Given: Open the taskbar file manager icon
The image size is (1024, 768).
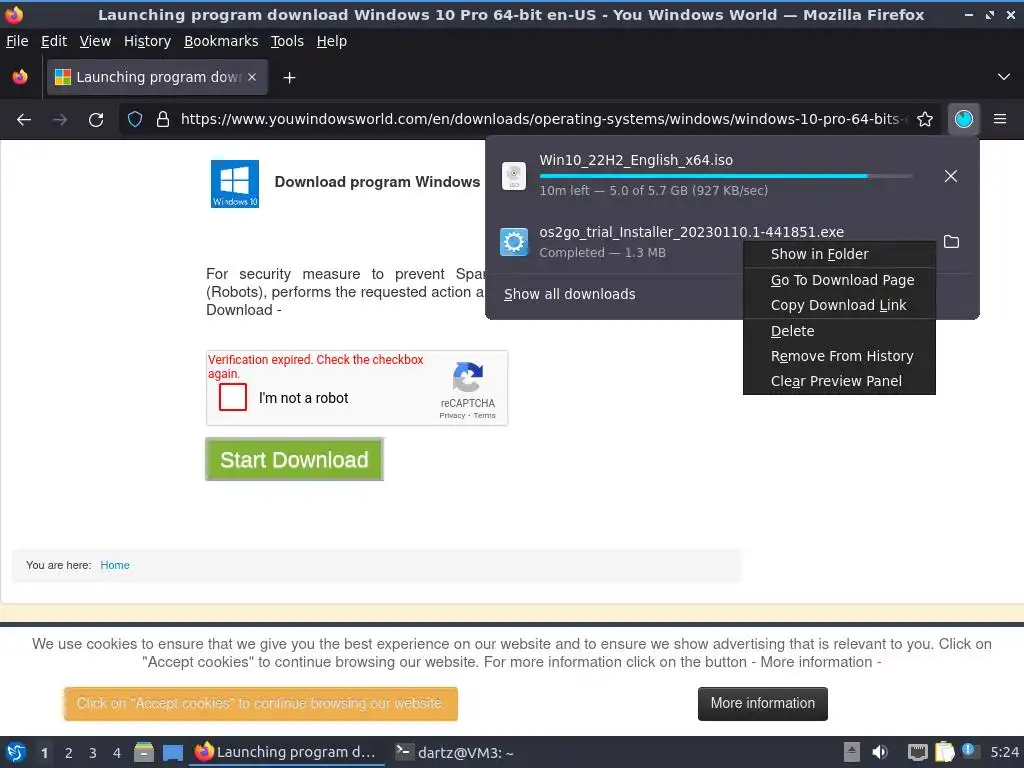Looking at the screenshot, I should (x=144, y=752).
